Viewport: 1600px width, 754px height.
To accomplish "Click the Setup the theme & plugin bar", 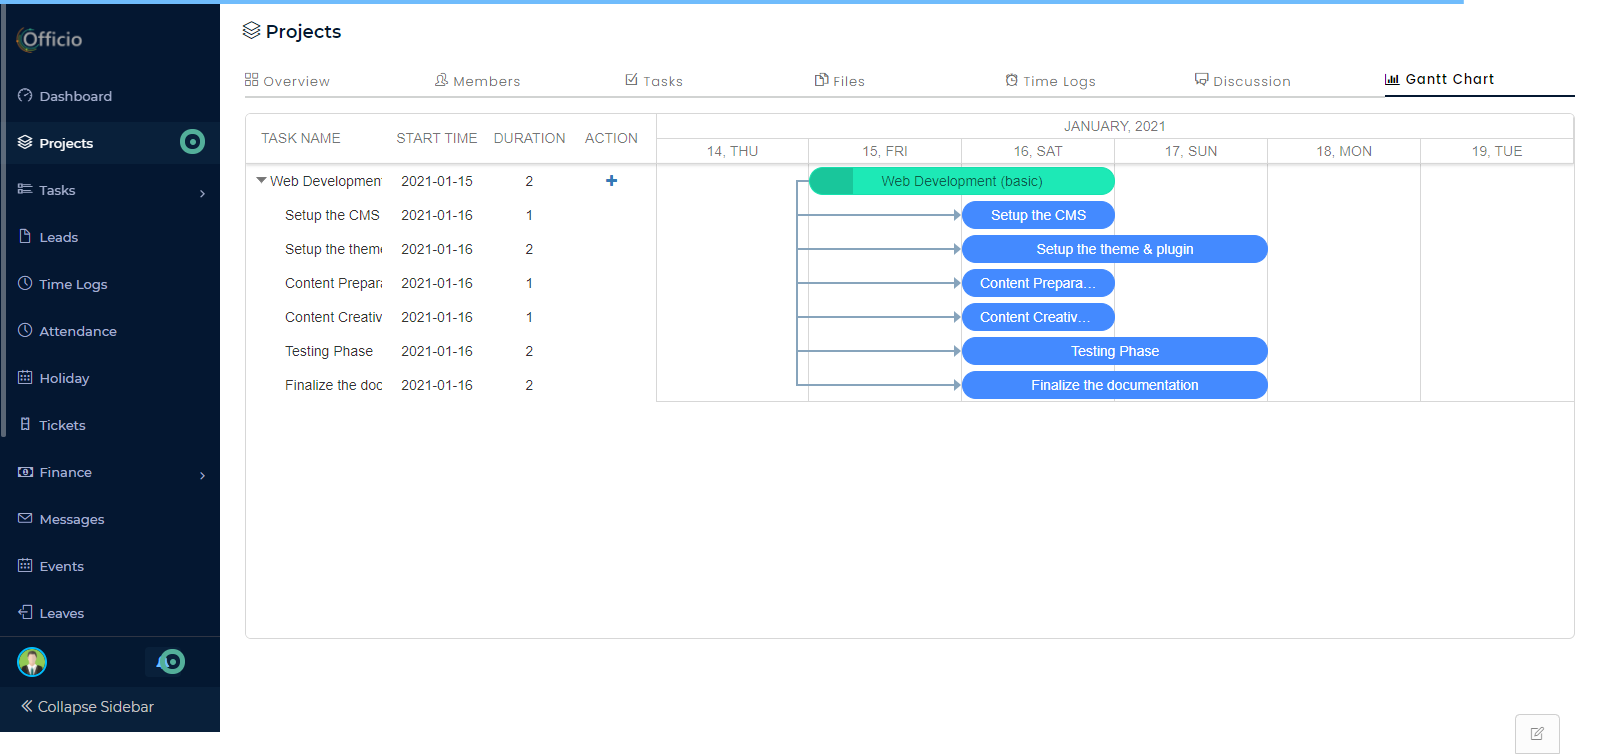I will (1115, 249).
